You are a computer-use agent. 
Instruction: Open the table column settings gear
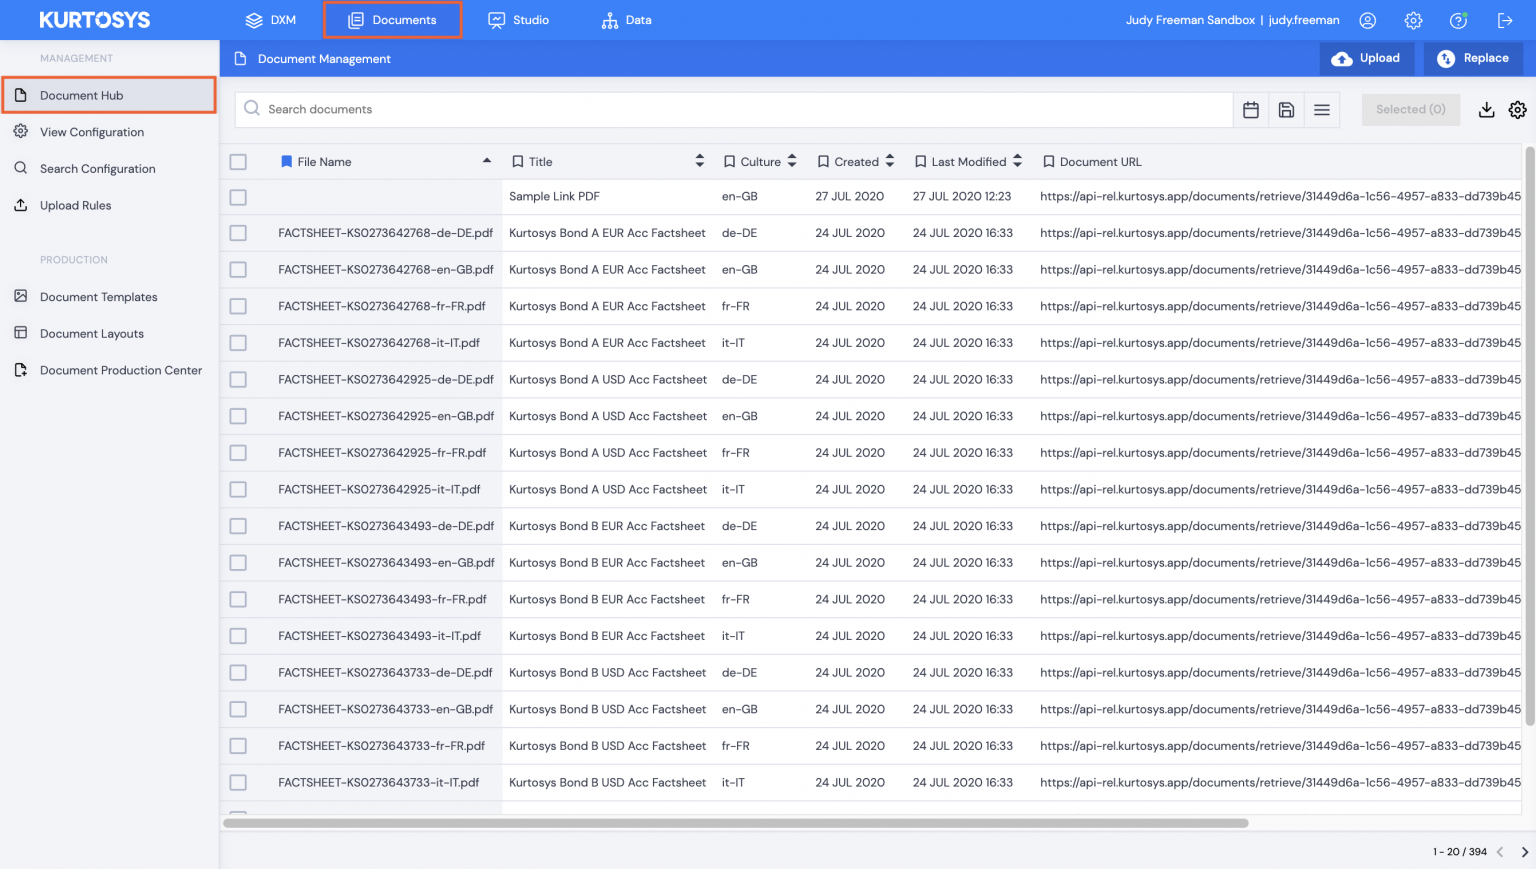[1517, 110]
